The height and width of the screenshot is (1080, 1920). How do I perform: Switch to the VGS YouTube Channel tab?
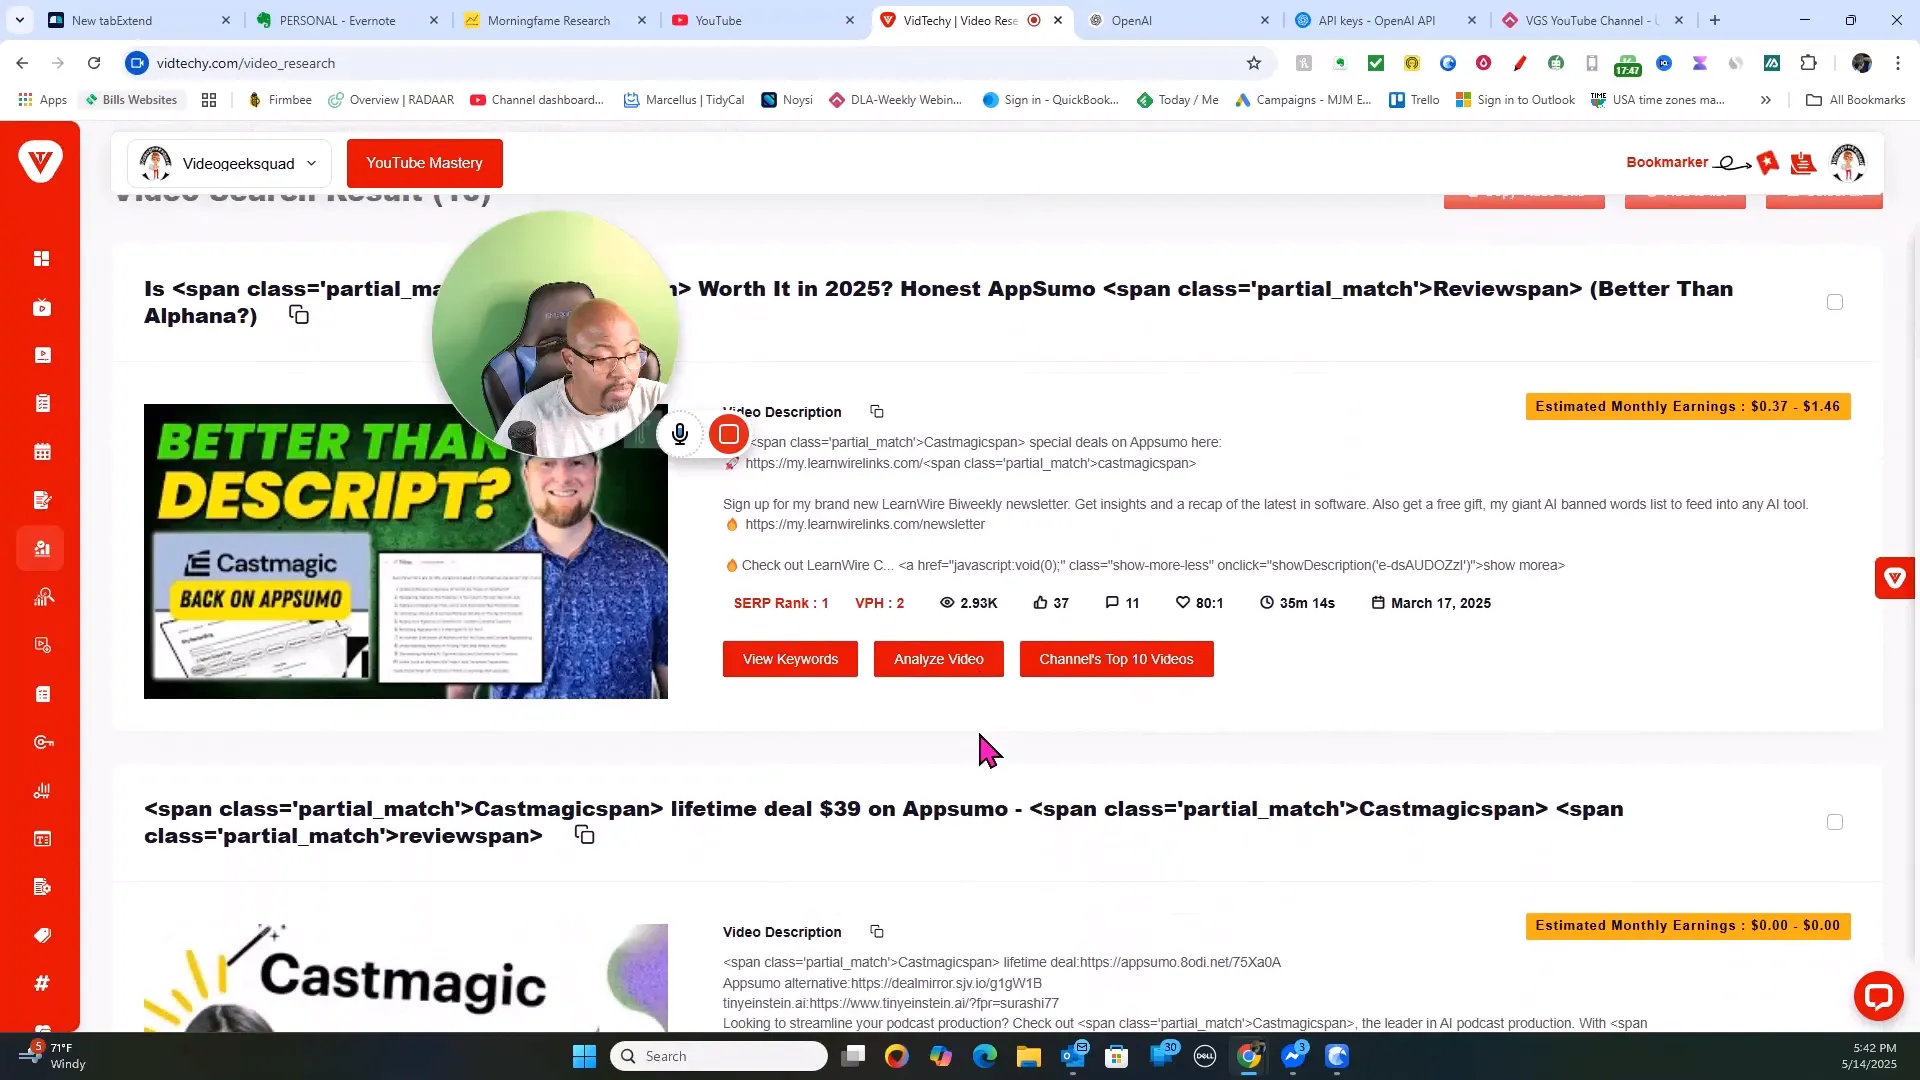(x=1592, y=20)
